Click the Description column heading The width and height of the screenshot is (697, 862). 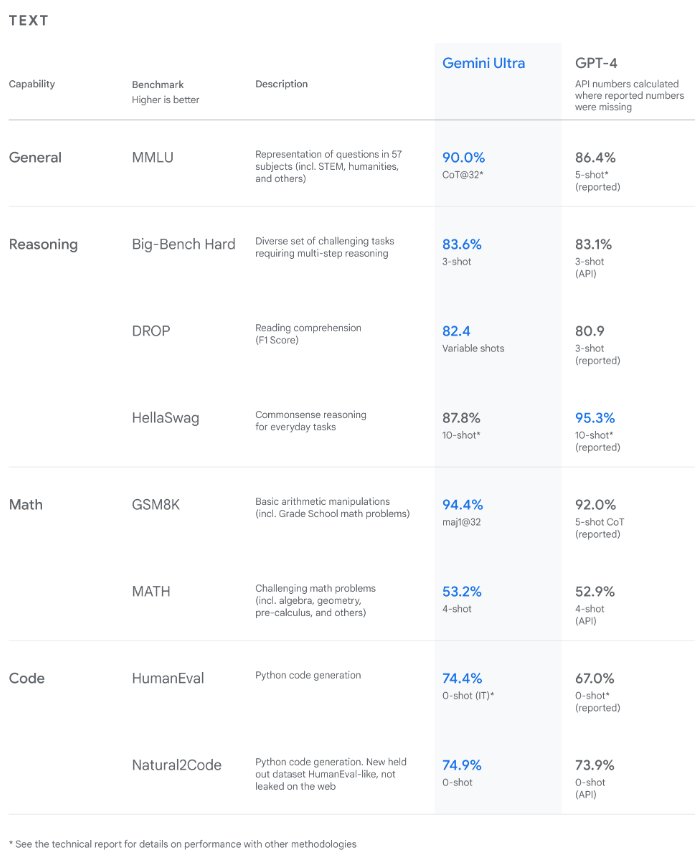[x=281, y=84]
